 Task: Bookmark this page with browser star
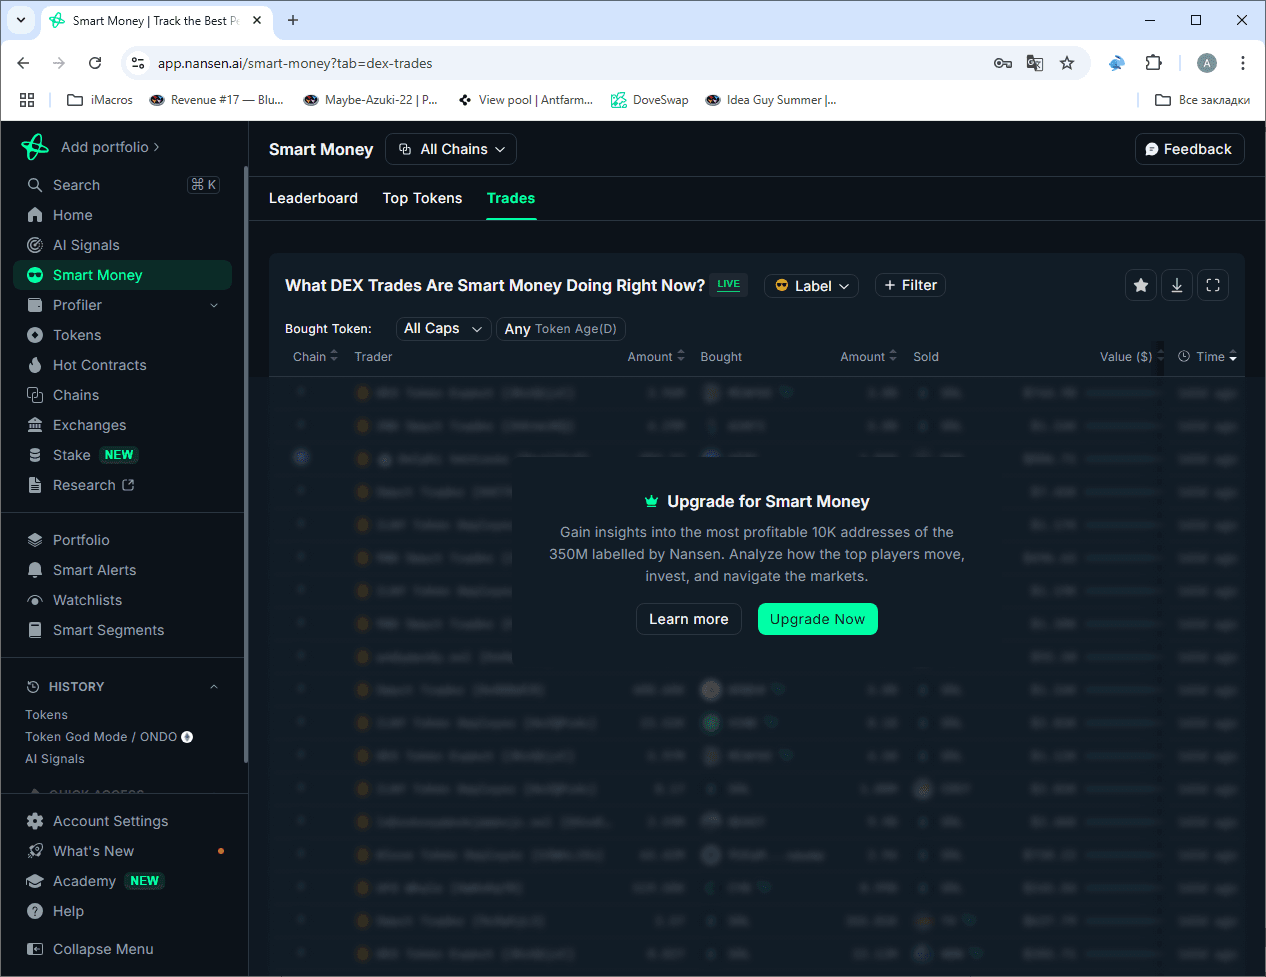[x=1067, y=63]
